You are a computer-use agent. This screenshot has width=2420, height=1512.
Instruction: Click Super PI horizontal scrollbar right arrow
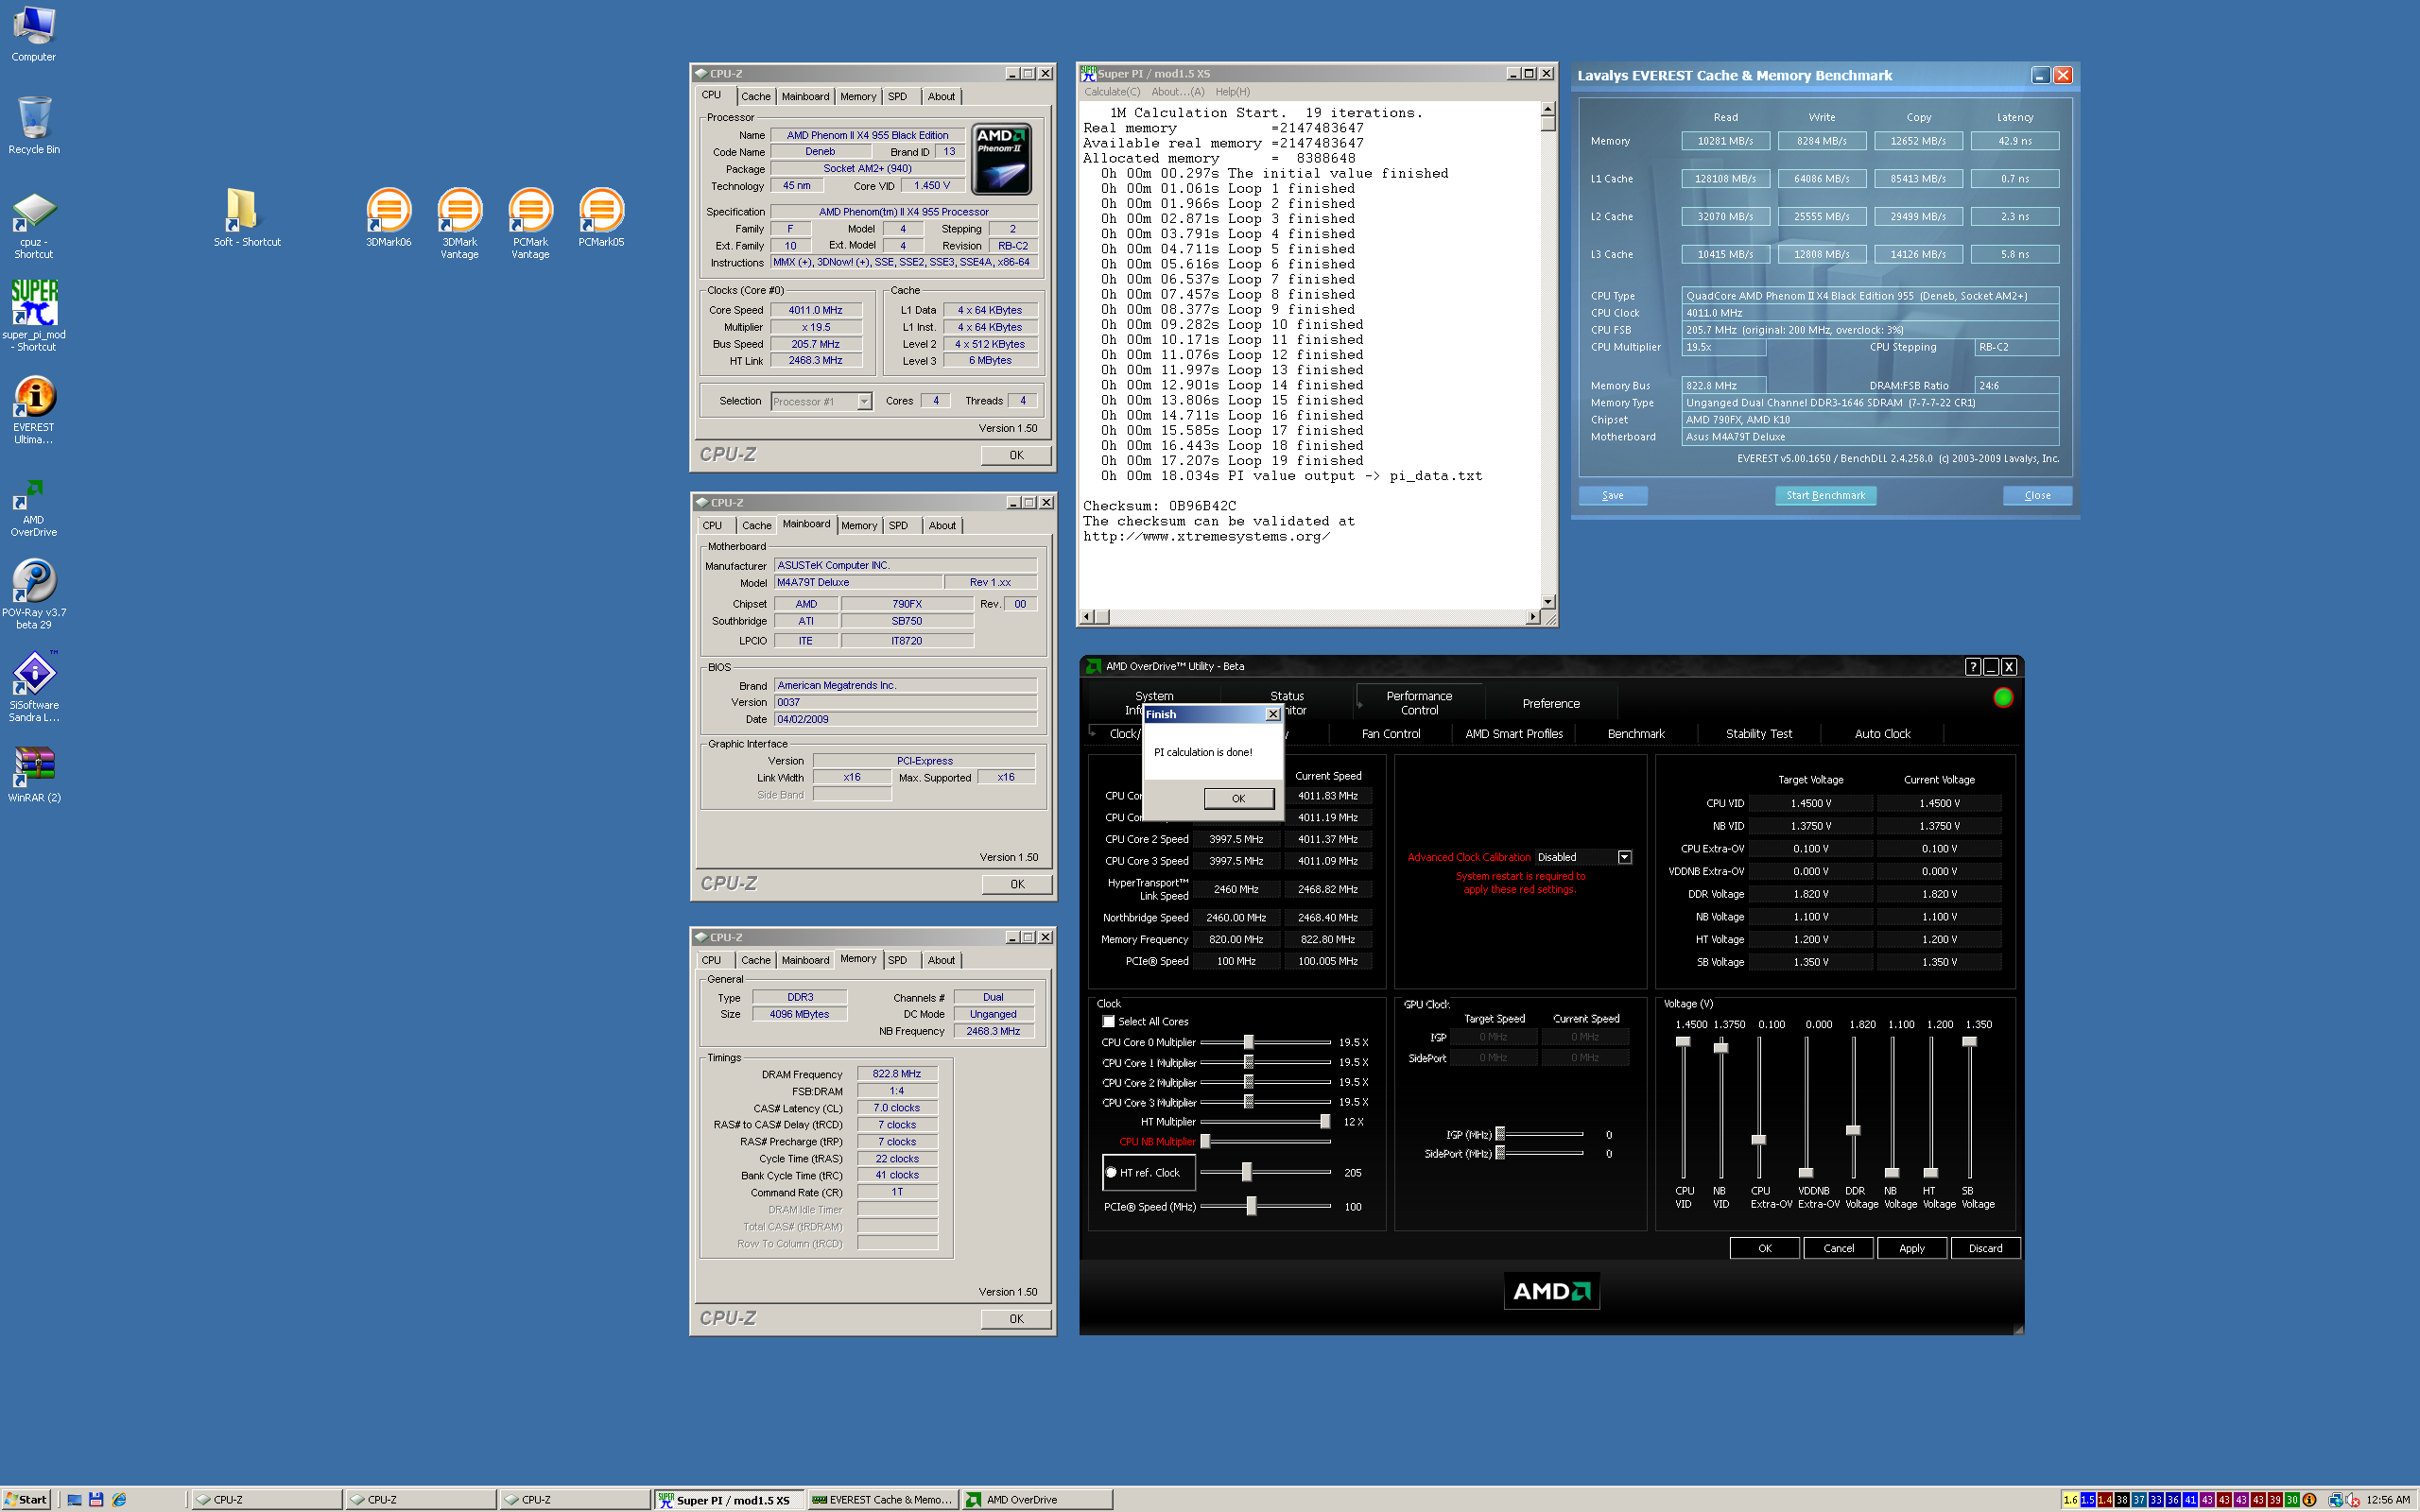1533,617
